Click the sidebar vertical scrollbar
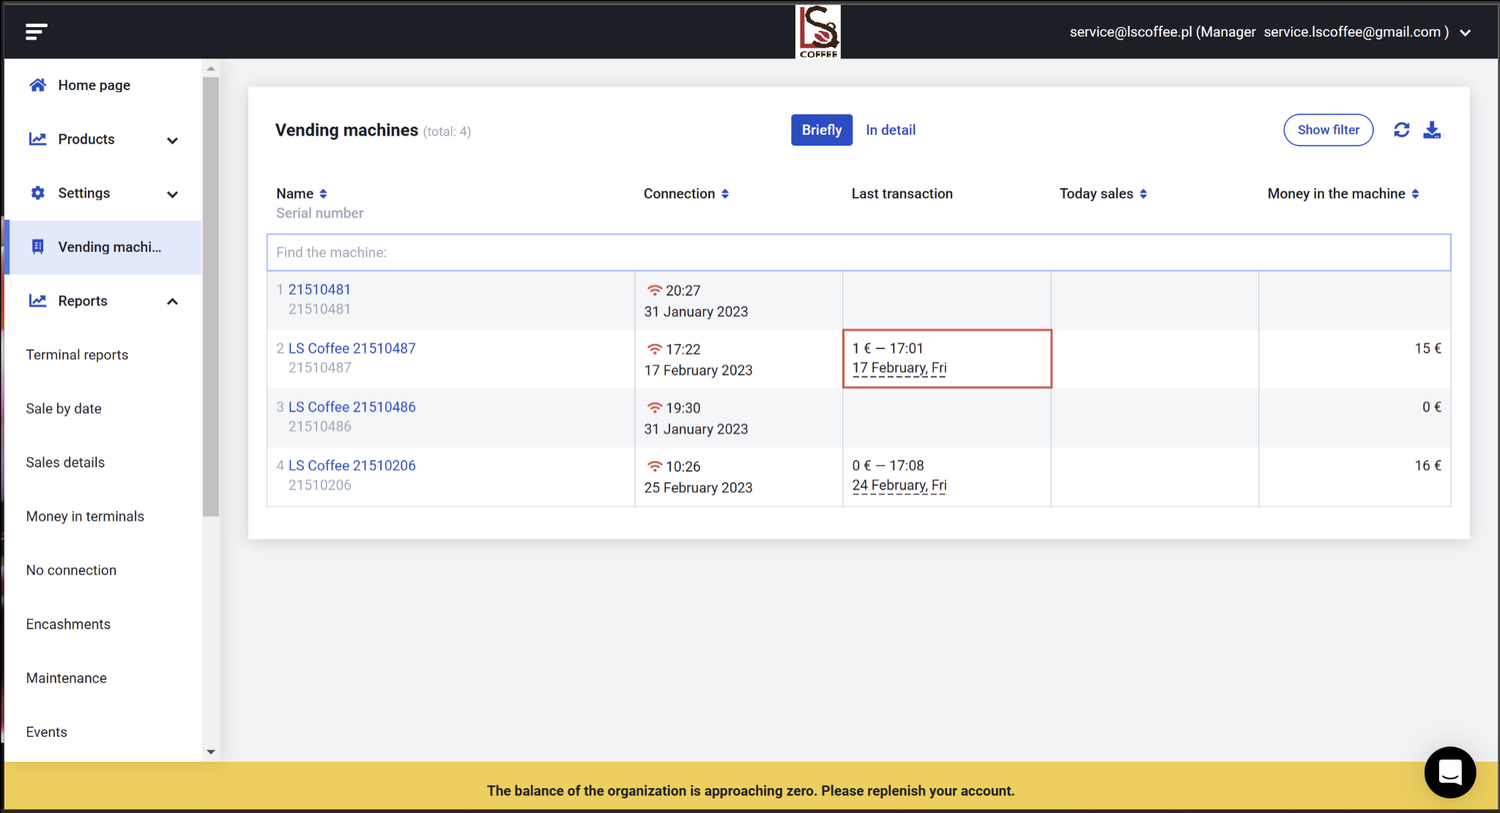1500x813 pixels. point(210,300)
